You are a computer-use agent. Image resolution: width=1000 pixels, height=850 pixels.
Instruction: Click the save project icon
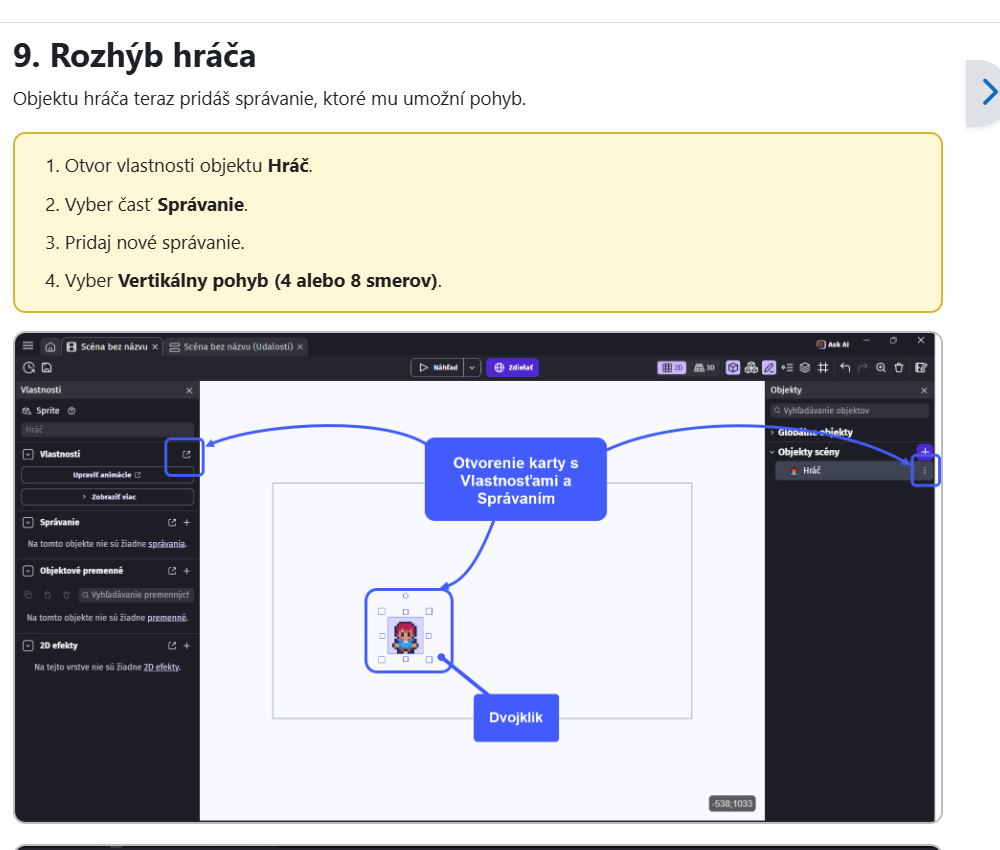pos(47,367)
